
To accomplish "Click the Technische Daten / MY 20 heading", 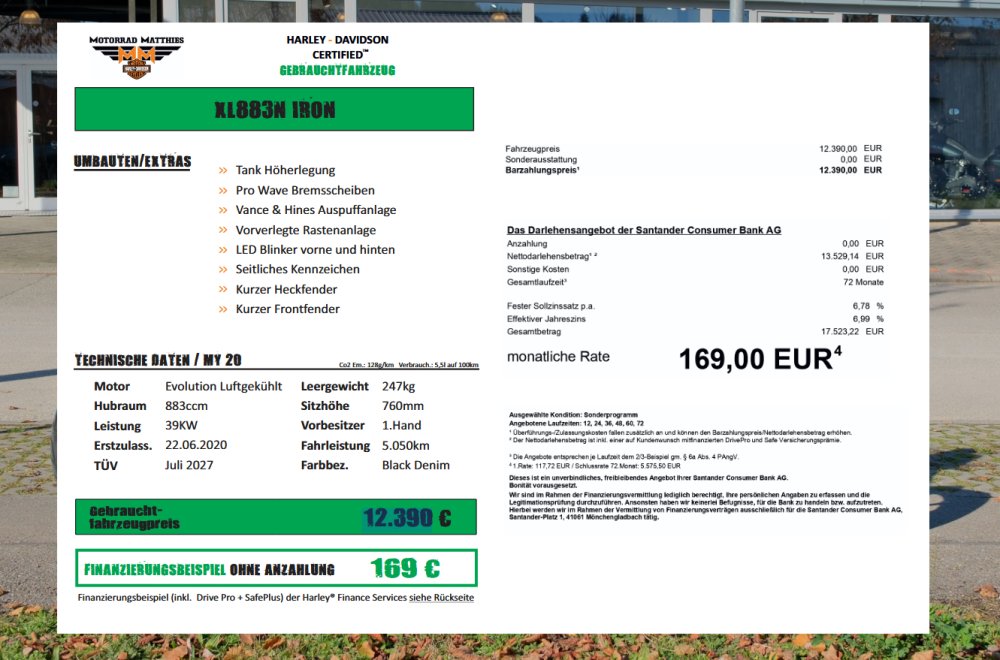I will coord(158,360).
